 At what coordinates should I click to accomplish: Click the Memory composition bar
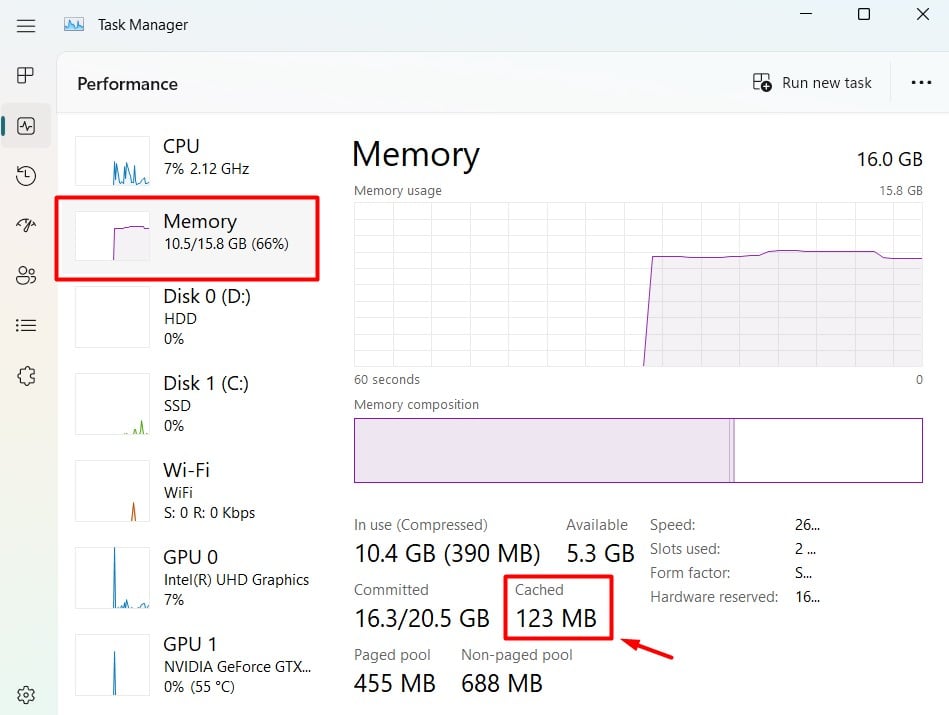point(638,450)
